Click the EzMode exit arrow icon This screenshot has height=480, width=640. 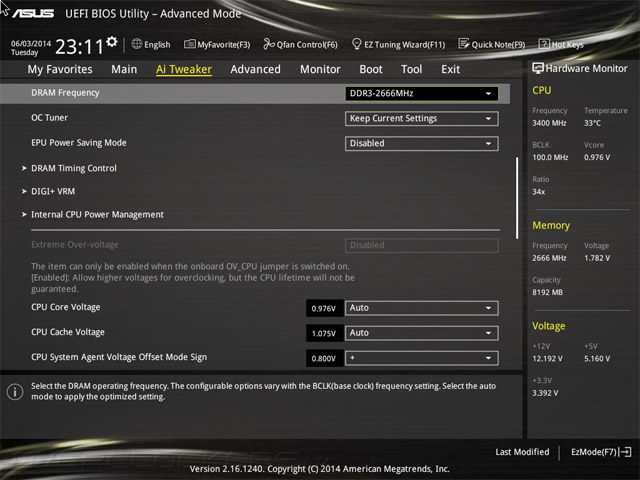625,452
